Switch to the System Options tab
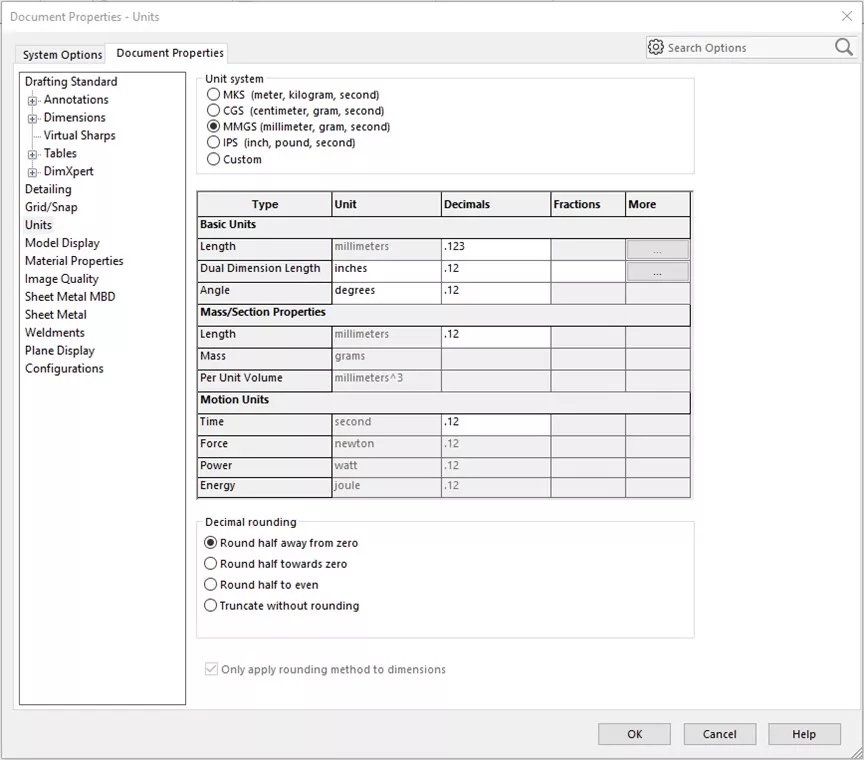Screen dimensions: 864x760 point(62,56)
